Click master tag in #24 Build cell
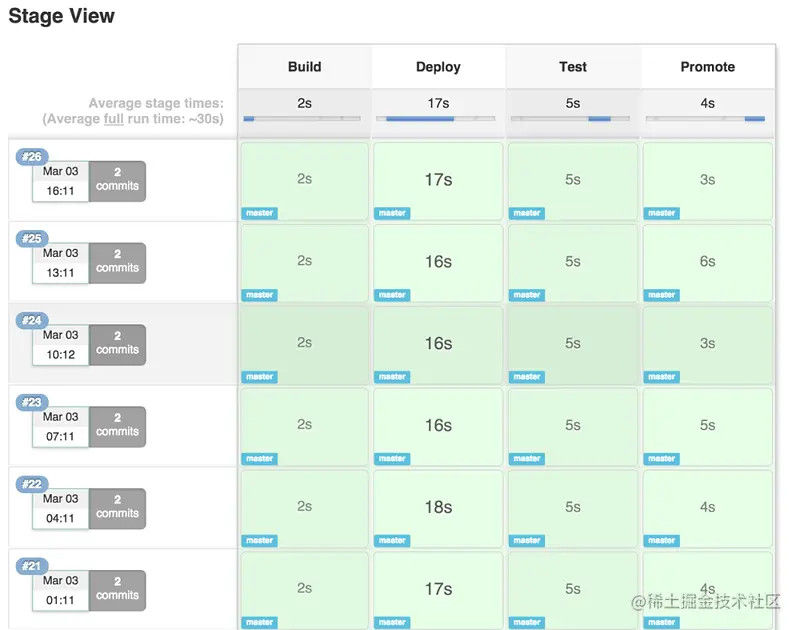The image size is (800, 630). pyautogui.click(x=259, y=377)
